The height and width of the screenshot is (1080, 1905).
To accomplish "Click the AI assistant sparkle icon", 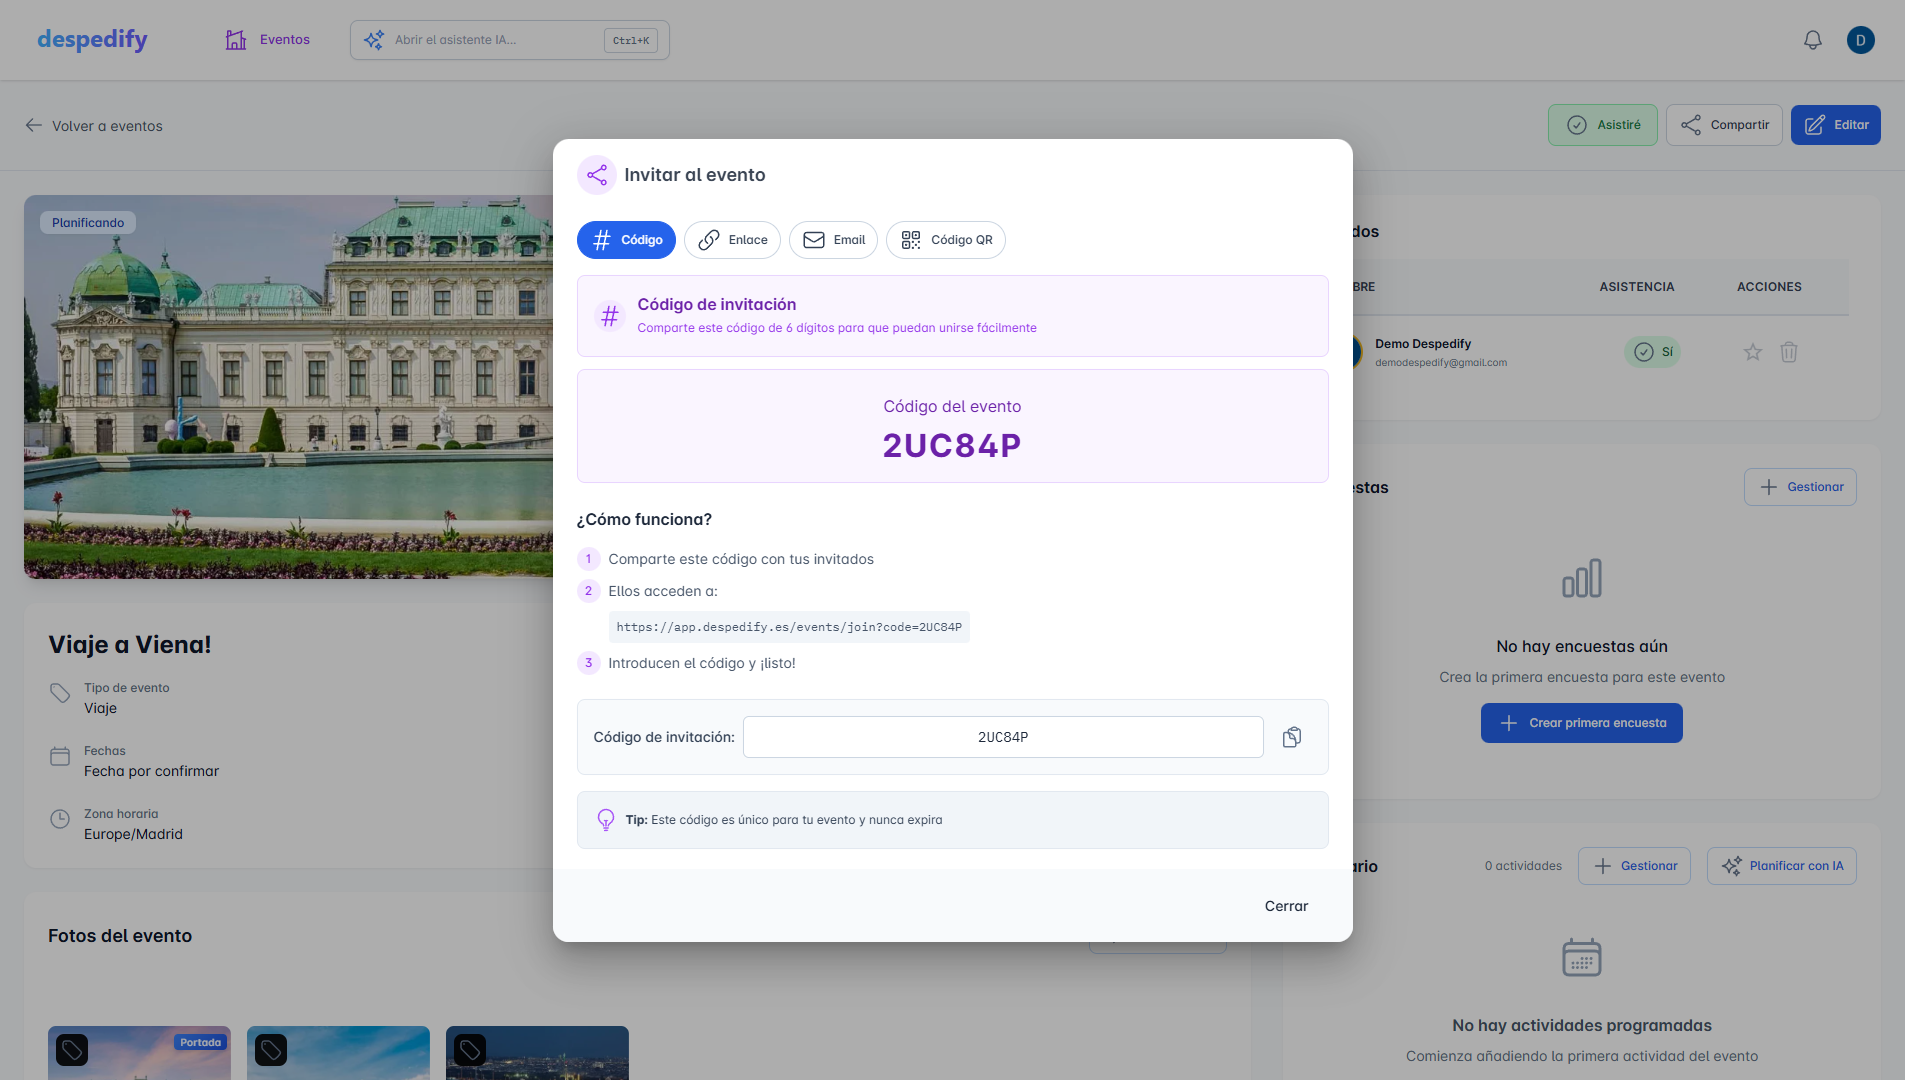I will pos(374,40).
